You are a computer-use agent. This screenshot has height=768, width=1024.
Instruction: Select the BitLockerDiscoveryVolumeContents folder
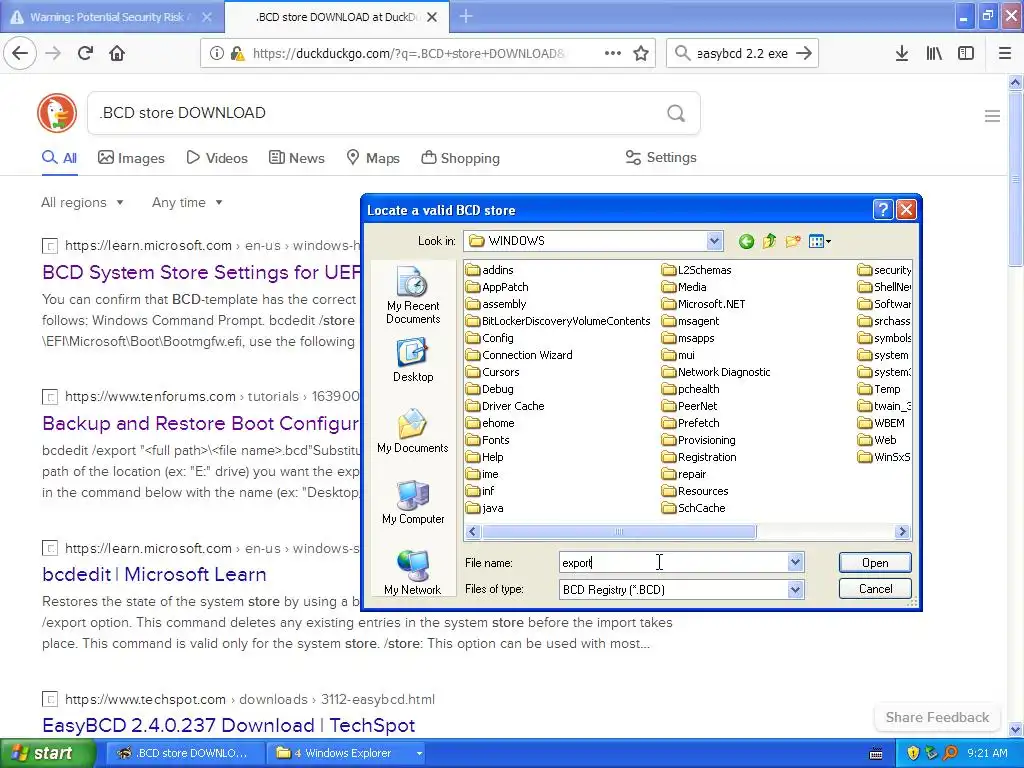point(558,321)
